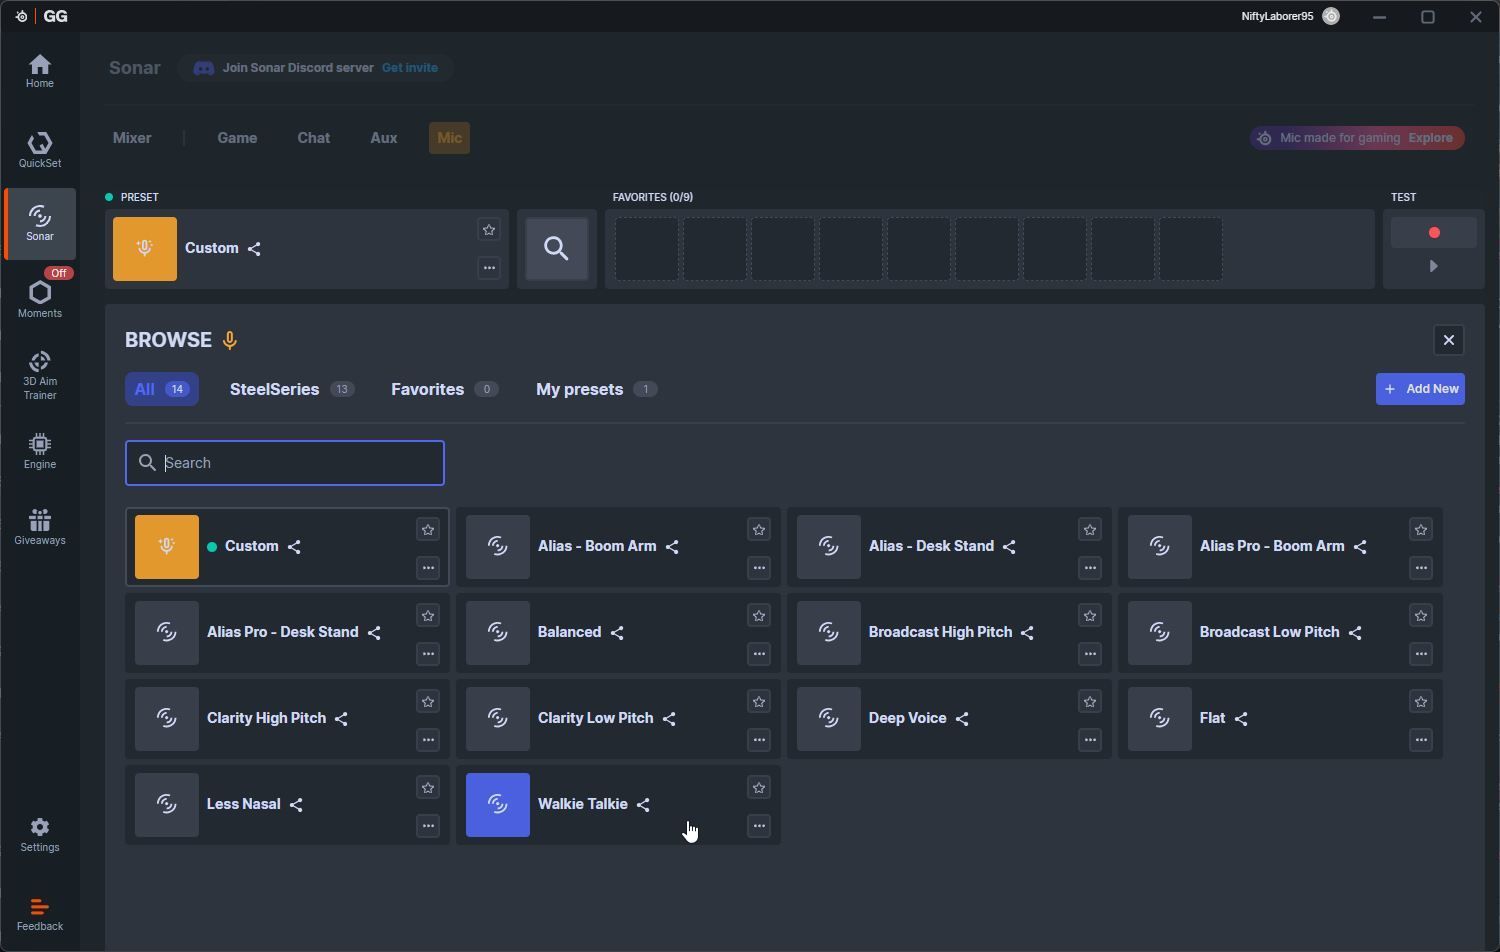Image resolution: width=1500 pixels, height=952 pixels.
Task: Open the Moments section in sidebar
Action: coord(40,297)
